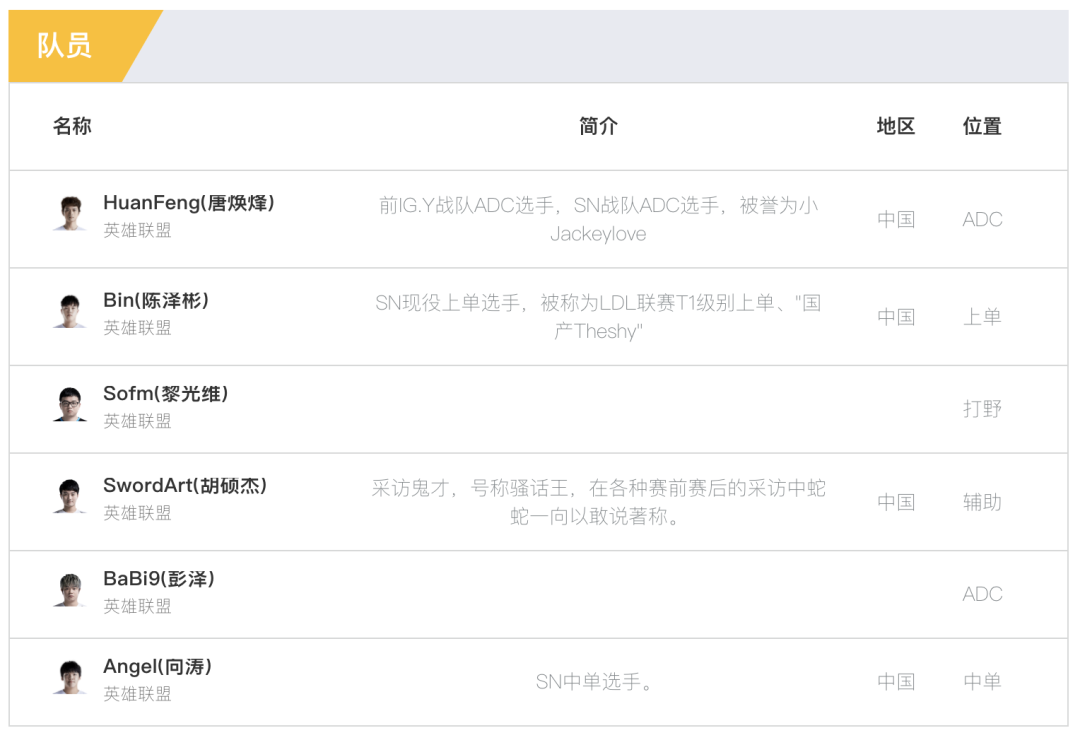The width and height of the screenshot is (1080, 745).
Task: Open SwordArt(胡硕杰) player page
Action: [x=185, y=486]
